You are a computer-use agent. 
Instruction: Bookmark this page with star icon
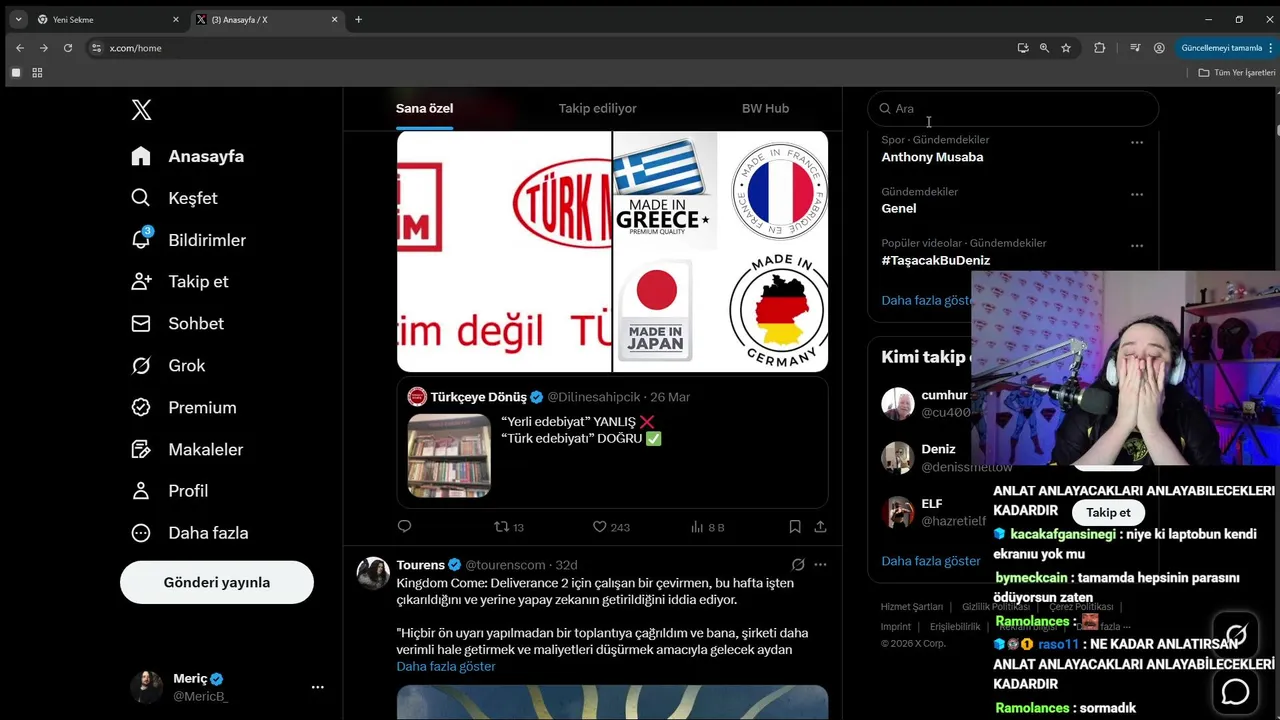point(1066,48)
